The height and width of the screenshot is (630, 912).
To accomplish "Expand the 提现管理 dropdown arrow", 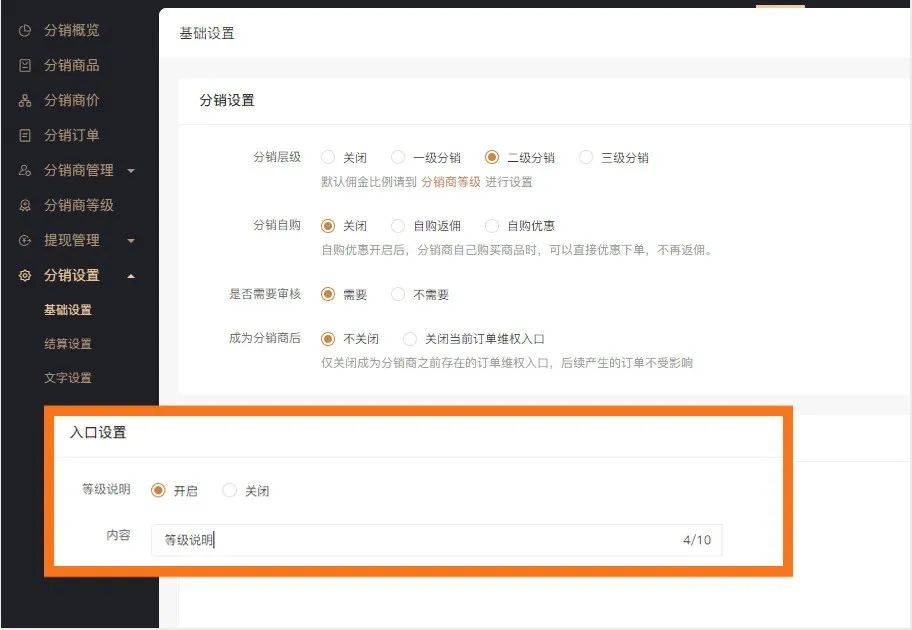I will (131, 241).
